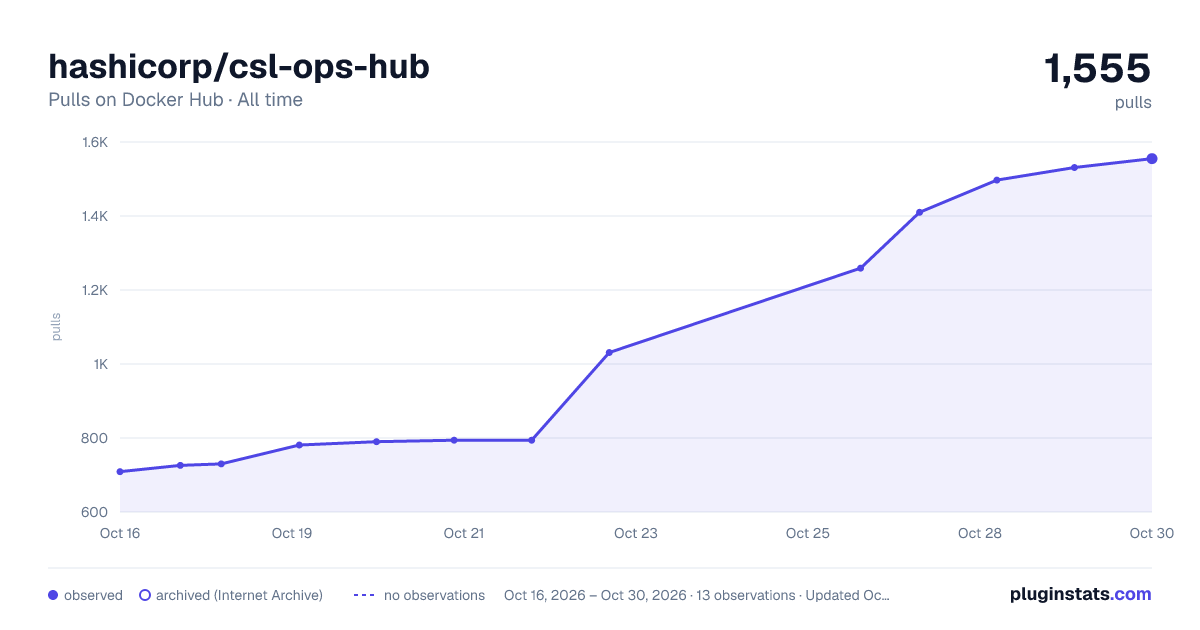Click the large final data point on Oct 30
This screenshot has height=630, width=1200.
[x=1152, y=158]
